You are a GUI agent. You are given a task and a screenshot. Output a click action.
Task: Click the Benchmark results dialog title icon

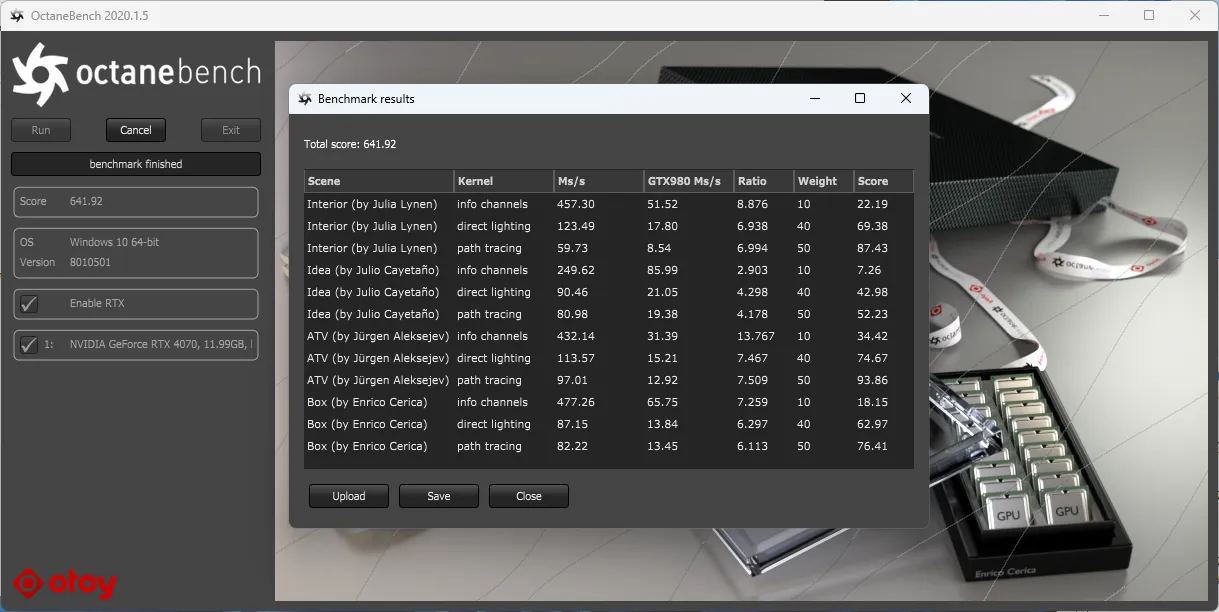click(305, 99)
